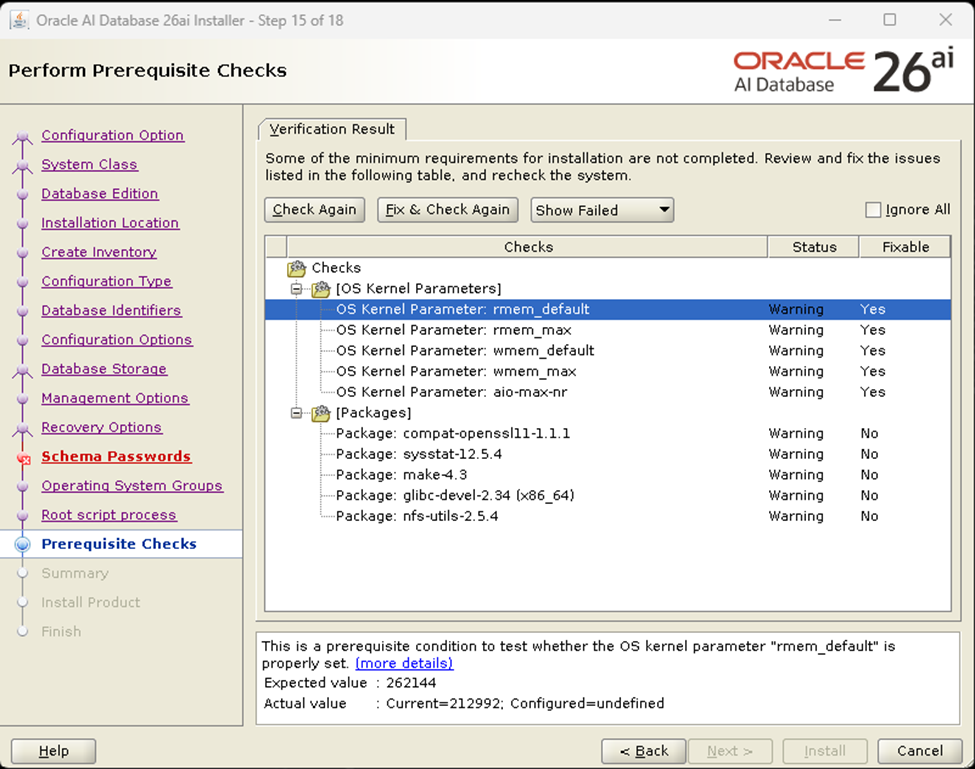
Task: Open the more details link
Action: coord(404,663)
